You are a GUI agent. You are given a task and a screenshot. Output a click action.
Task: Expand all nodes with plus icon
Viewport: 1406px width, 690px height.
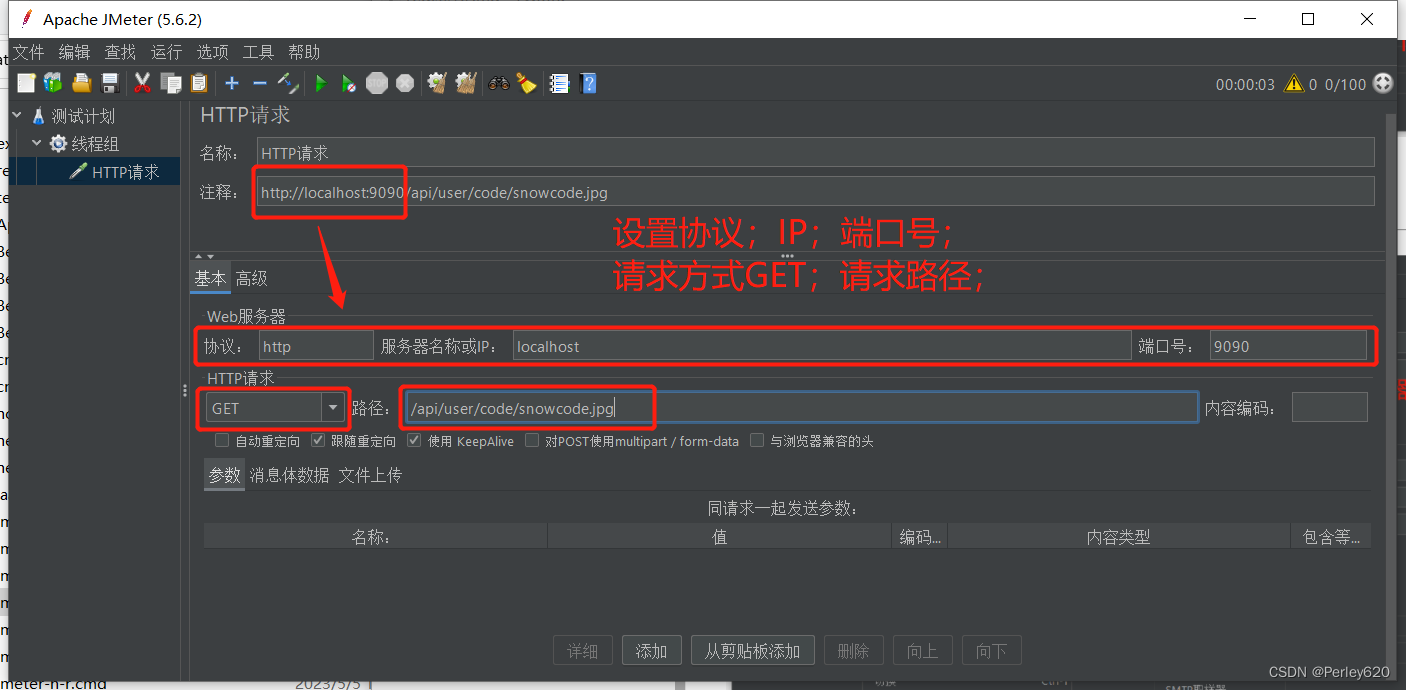pyautogui.click(x=232, y=83)
